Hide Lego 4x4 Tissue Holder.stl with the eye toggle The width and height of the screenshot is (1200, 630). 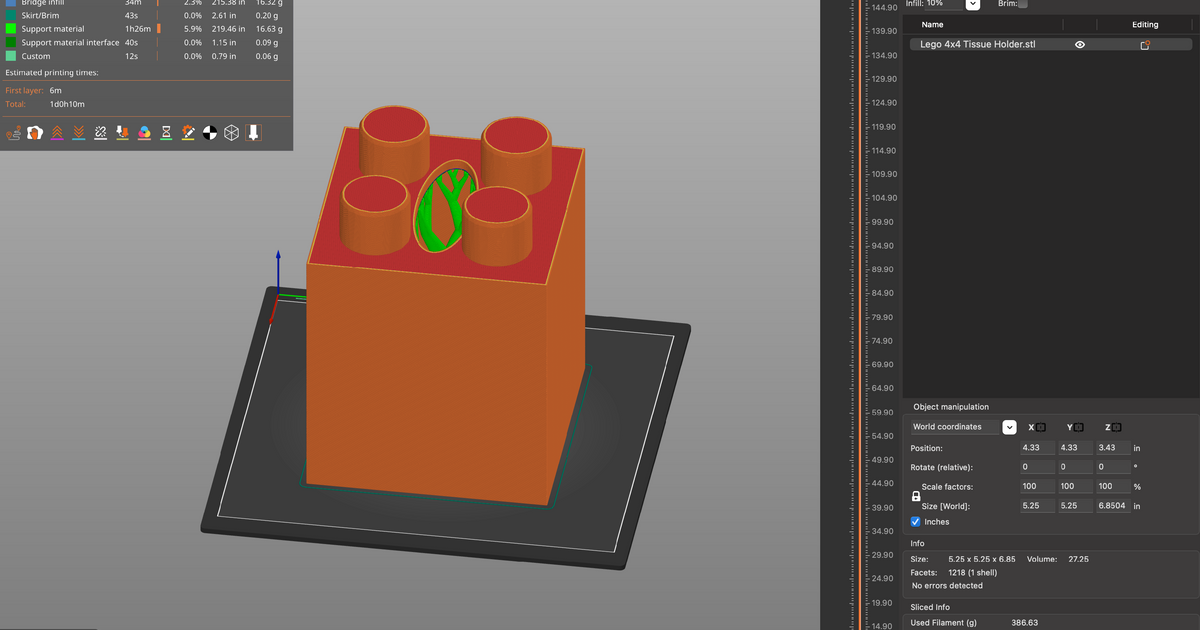click(1080, 44)
